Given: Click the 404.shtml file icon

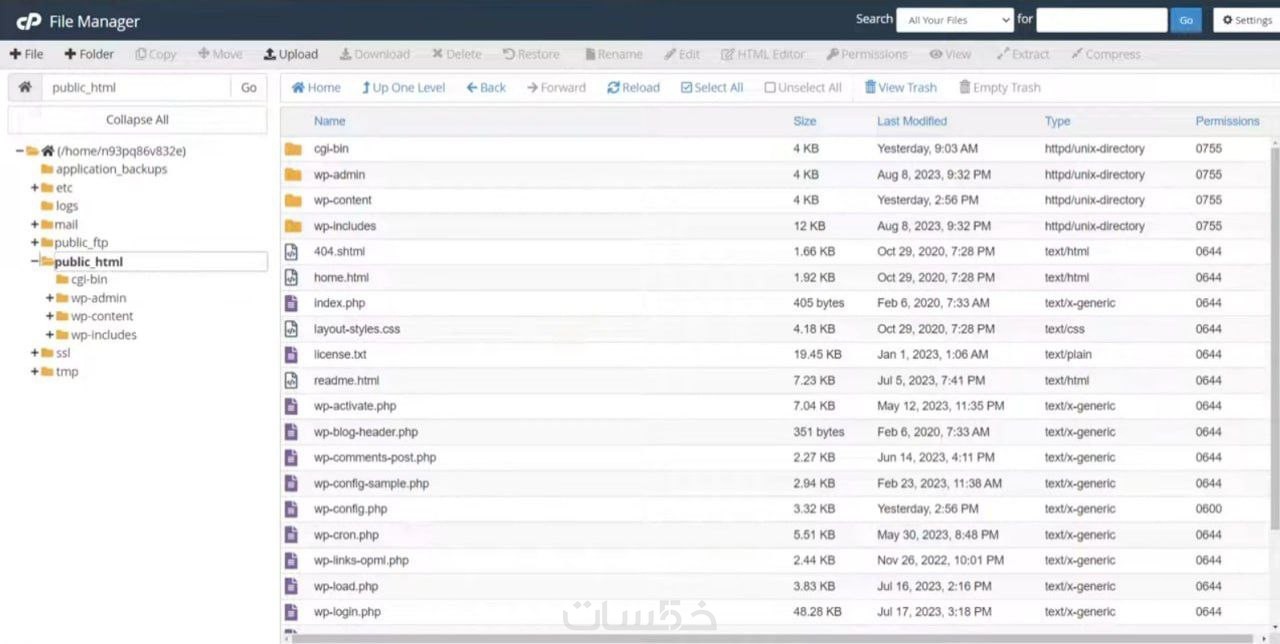Looking at the screenshot, I should tap(291, 252).
